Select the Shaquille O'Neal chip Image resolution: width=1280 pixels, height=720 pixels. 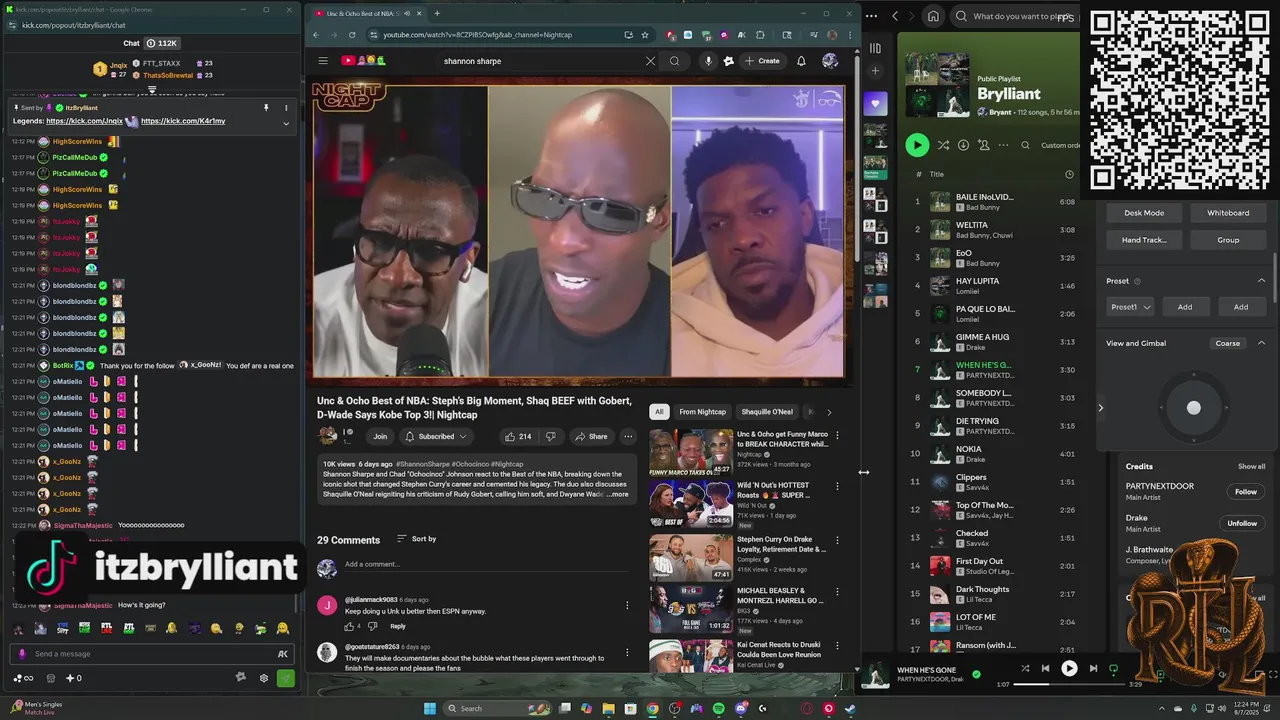tap(767, 412)
